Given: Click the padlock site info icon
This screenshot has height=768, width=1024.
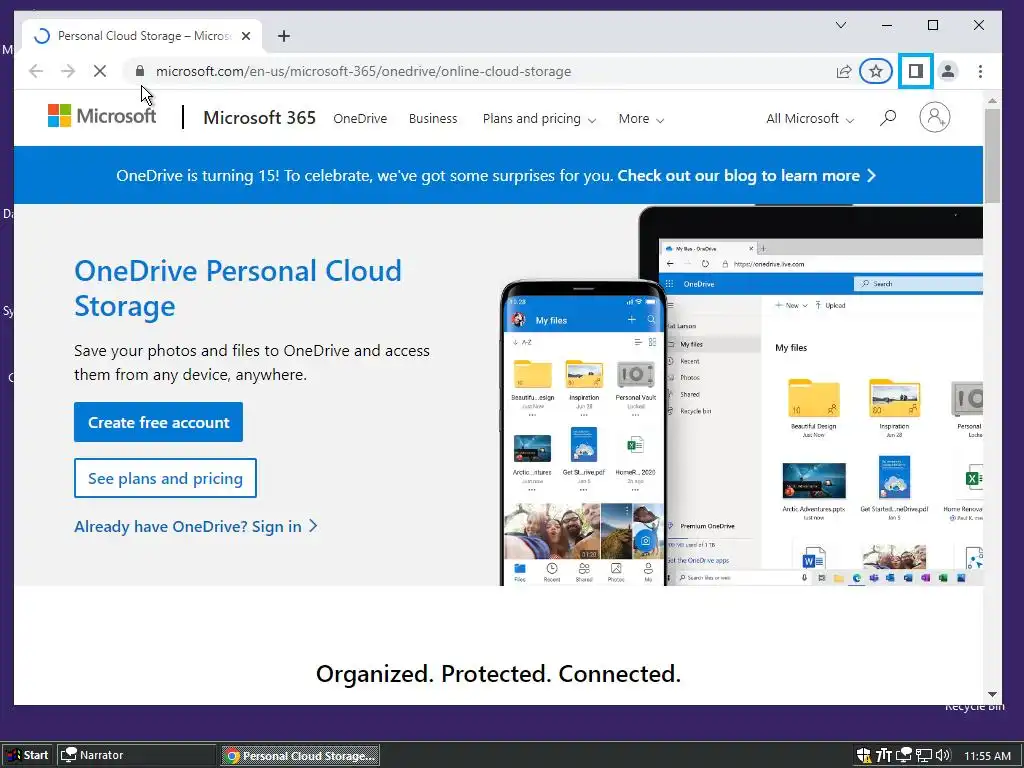Looking at the screenshot, I should coord(140,71).
